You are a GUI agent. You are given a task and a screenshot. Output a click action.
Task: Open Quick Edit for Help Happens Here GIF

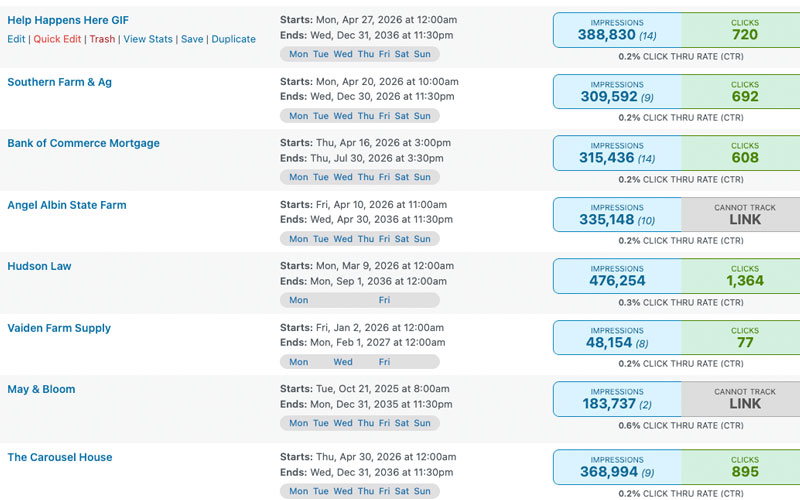(x=57, y=39)
